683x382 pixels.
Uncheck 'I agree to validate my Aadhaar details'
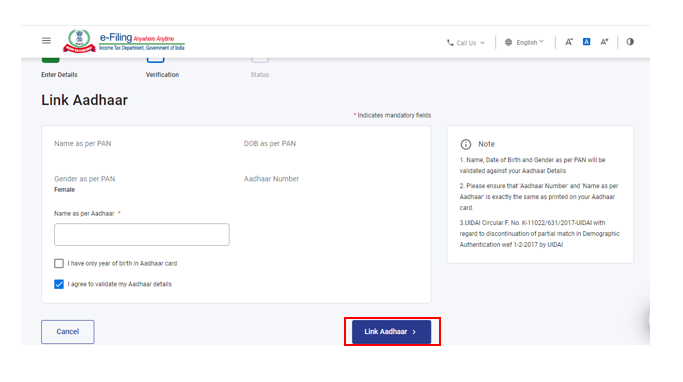(x=59, y=284)
